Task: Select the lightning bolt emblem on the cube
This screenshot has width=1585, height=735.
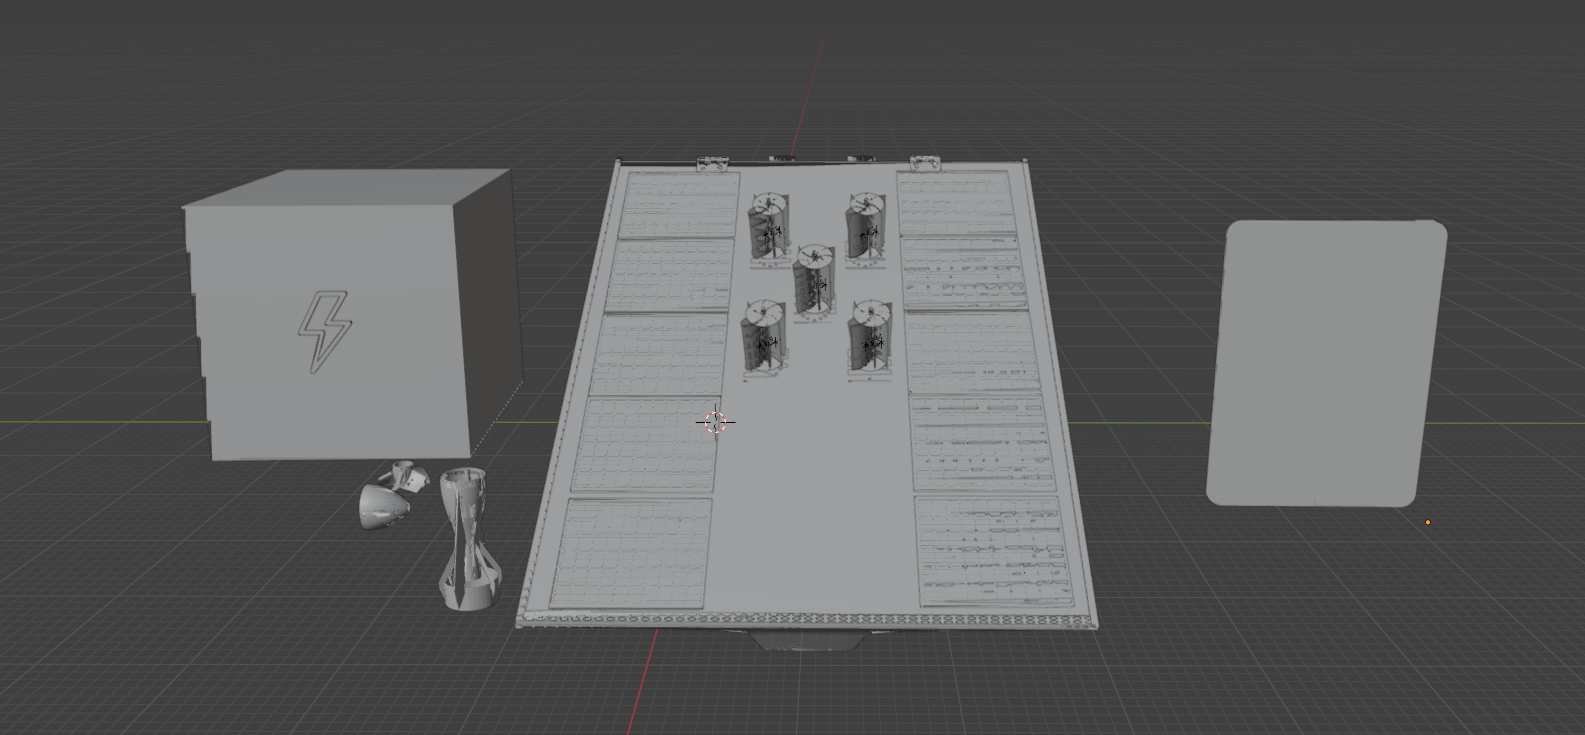Action: (325, 331)
